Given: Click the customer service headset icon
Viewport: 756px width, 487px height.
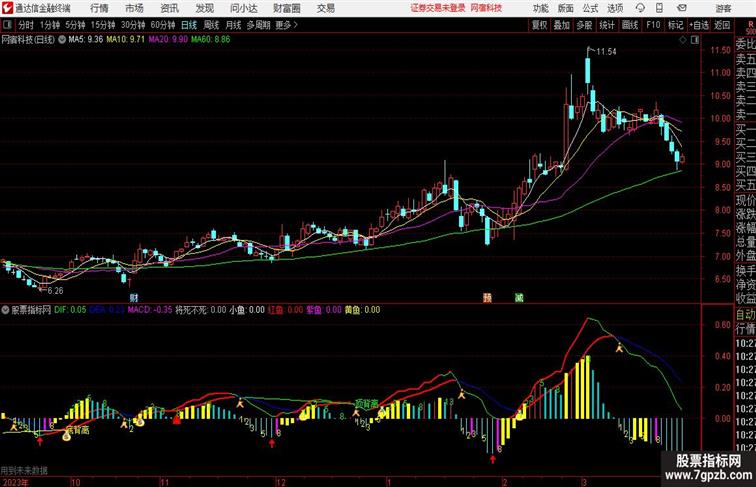Looking at the screenshot, I should point(640,8).
